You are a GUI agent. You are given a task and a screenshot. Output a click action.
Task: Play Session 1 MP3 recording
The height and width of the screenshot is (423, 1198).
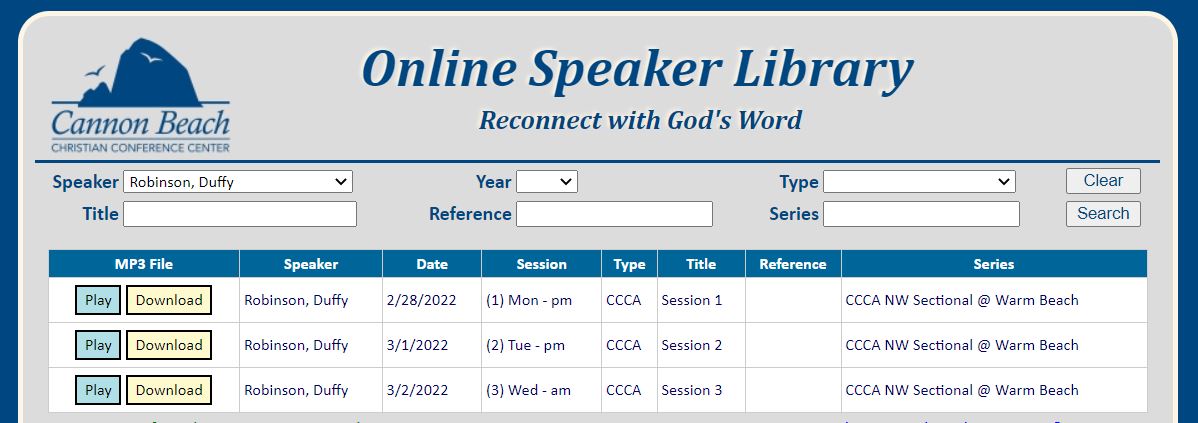point(98,300)
